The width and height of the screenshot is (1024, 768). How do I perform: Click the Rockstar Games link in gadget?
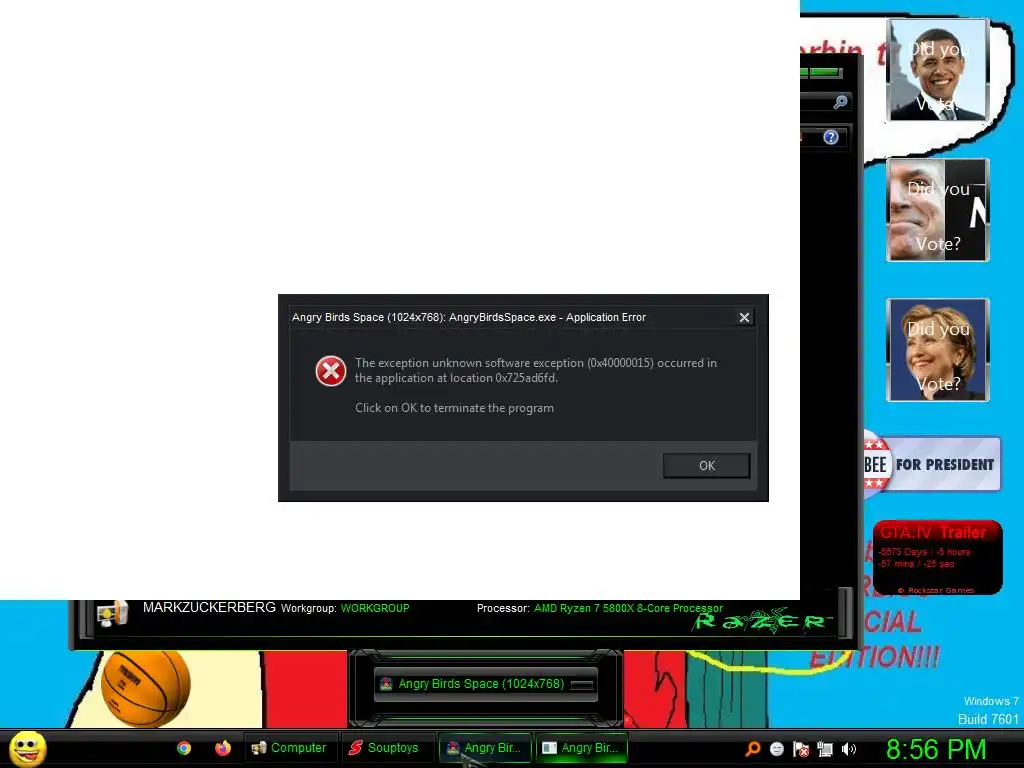(x=936, y=590)
